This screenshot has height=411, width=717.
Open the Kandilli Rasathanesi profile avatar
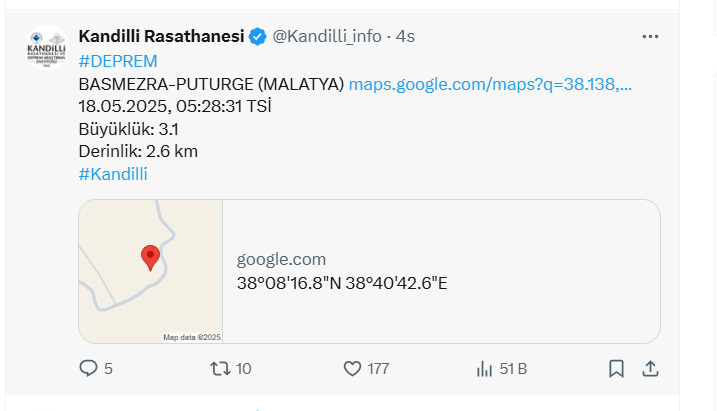pyautogui.click(x=46, y=48)
